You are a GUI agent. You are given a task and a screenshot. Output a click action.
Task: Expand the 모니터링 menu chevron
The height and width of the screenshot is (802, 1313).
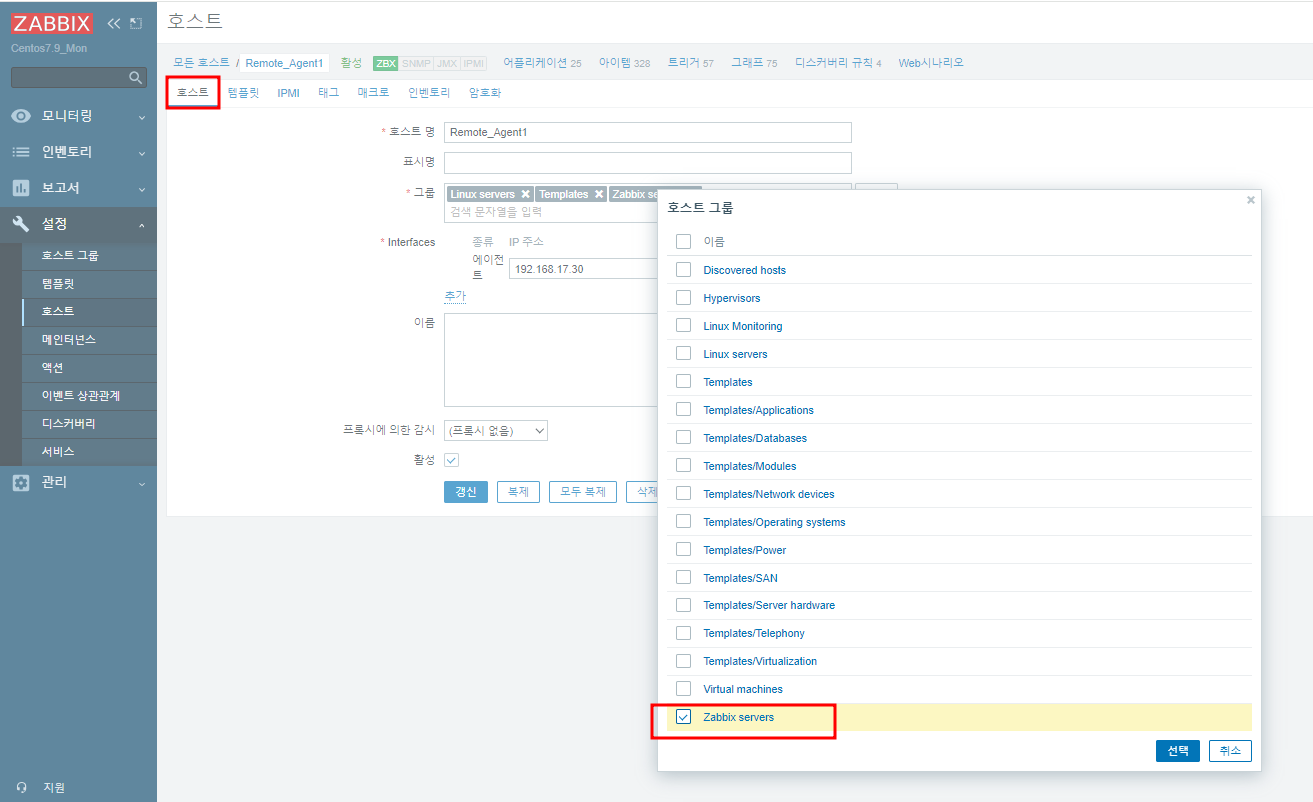click(x=142, y=117)
